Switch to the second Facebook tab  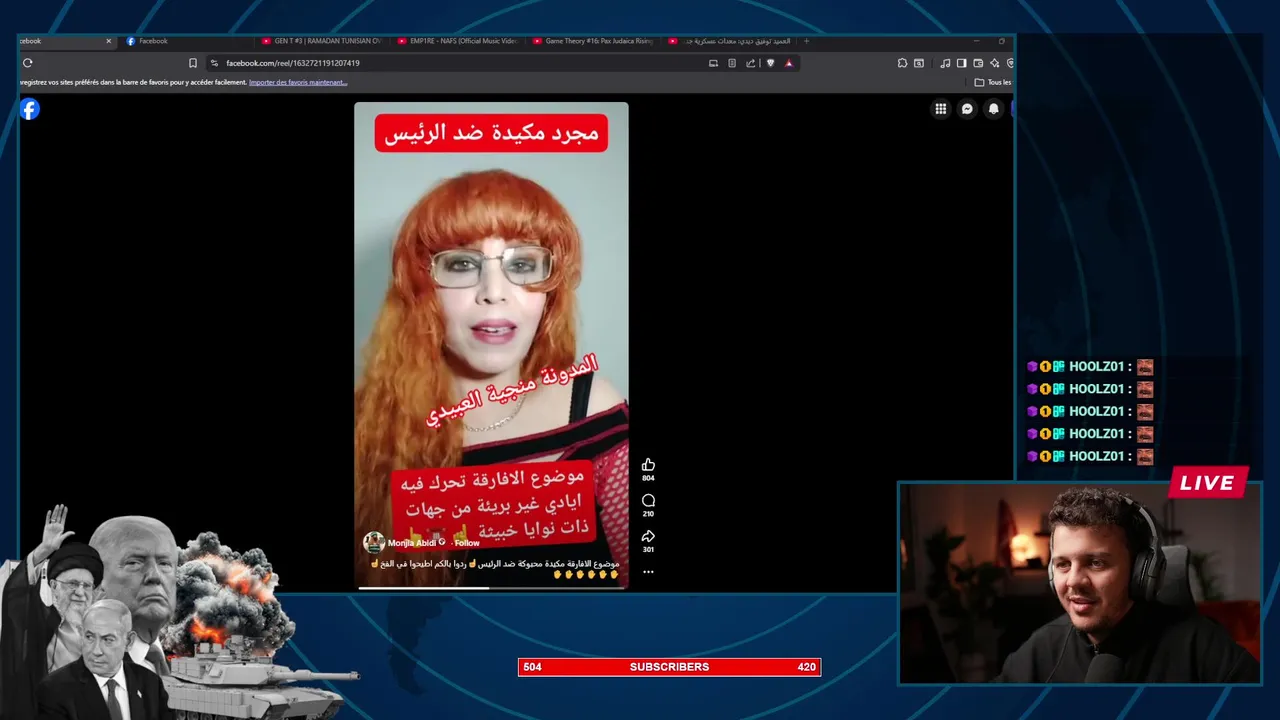(185, 41)
